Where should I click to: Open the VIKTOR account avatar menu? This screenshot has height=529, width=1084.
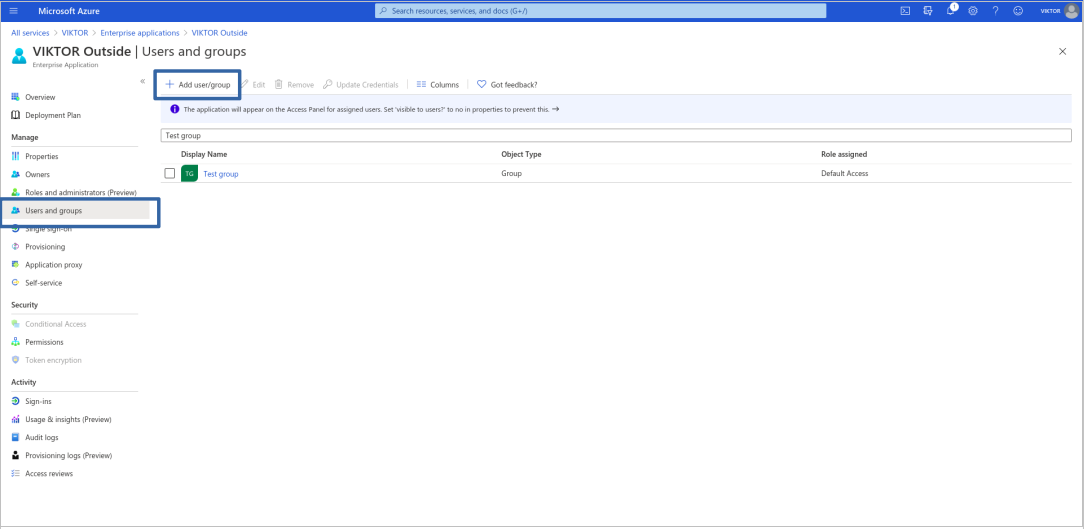(1071, 11)
